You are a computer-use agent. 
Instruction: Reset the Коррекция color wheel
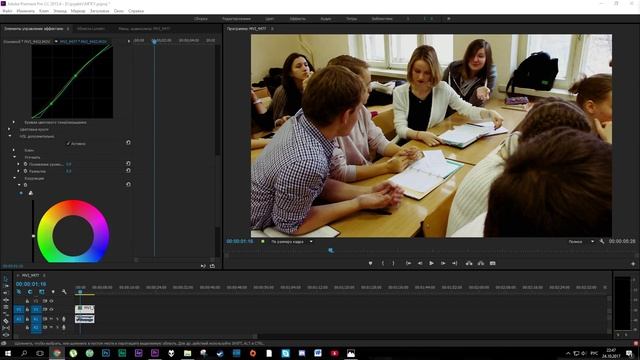point(128,184)
